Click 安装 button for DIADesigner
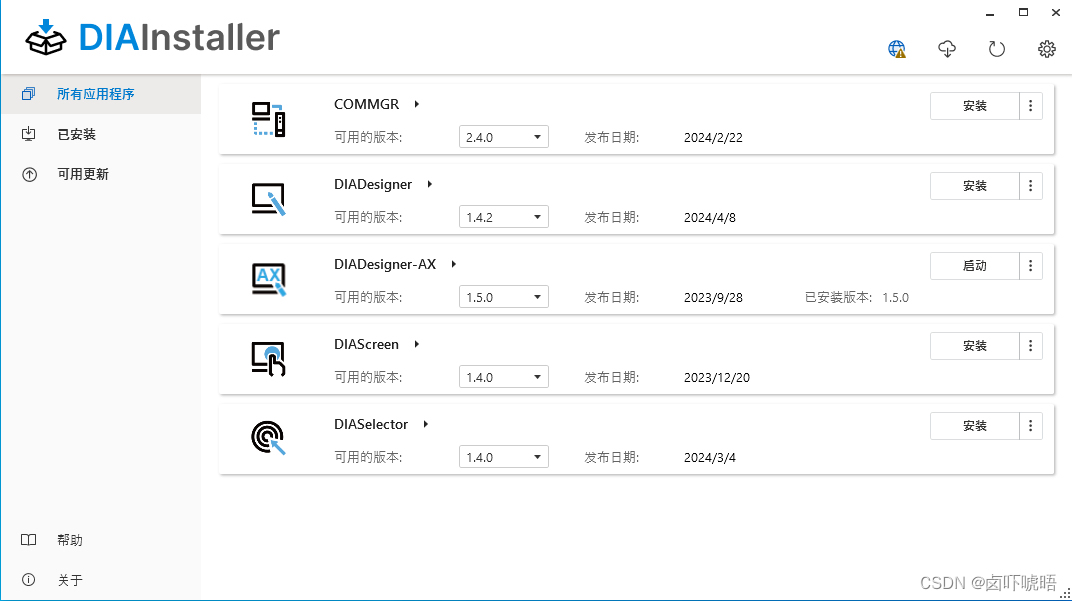Viewport: 1072px width, 601px height. [974, 186]
